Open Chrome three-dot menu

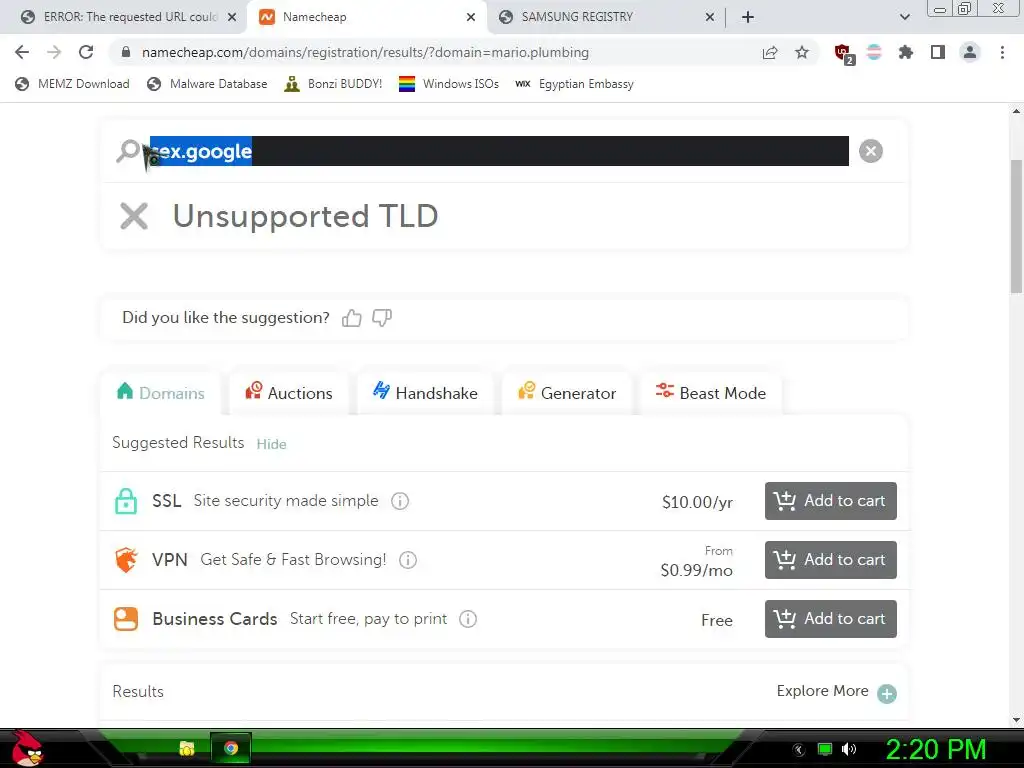1002,52
